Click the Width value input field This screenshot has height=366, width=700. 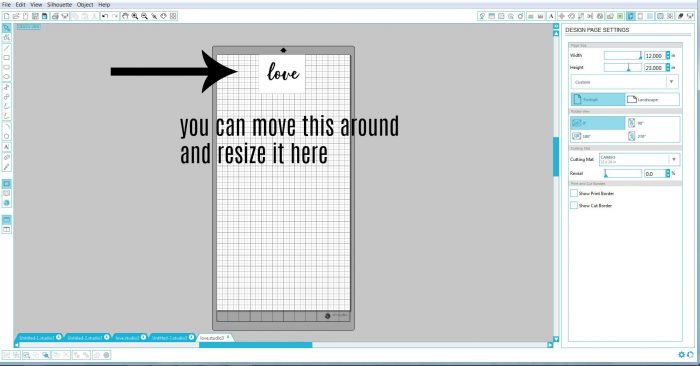[655, 56]
